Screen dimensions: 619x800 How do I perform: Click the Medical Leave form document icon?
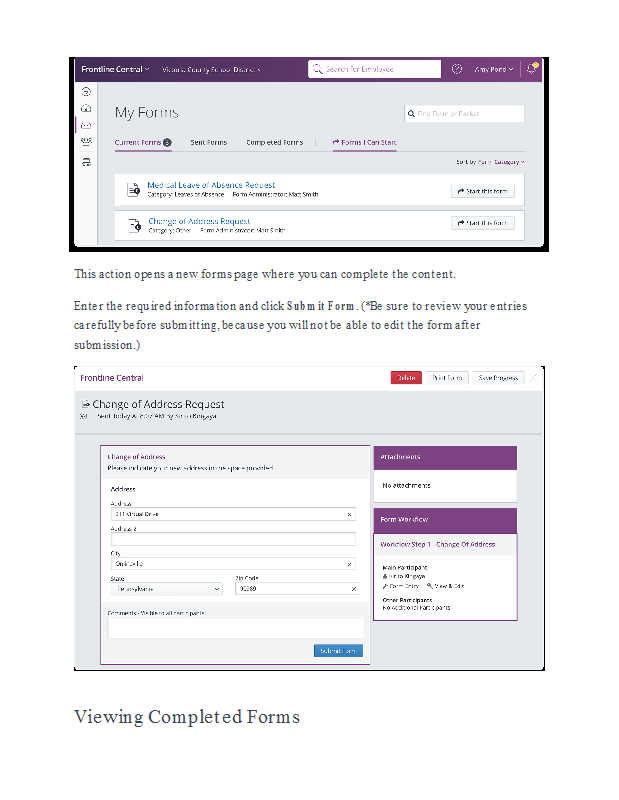point(134,190)
